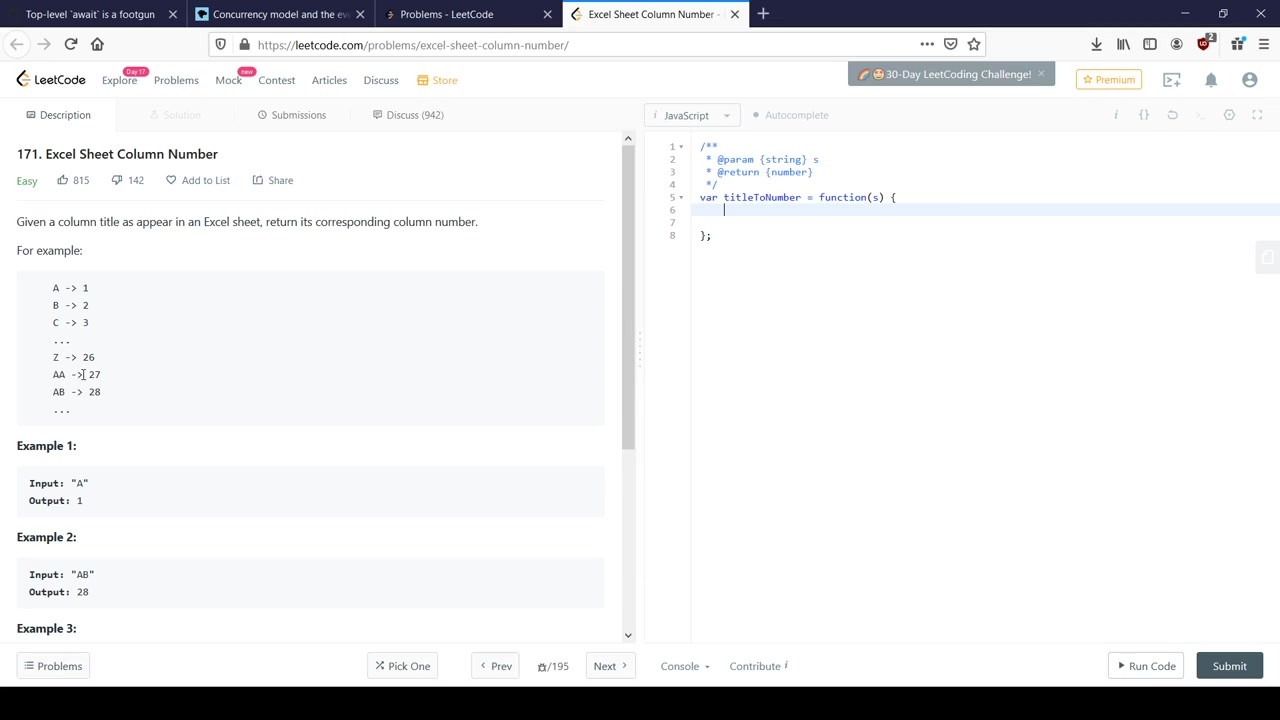Viewport: 1280px width, 720px height.
Task: Collapse the code fold arrow on line 5
Action: (x=681, y=198)
